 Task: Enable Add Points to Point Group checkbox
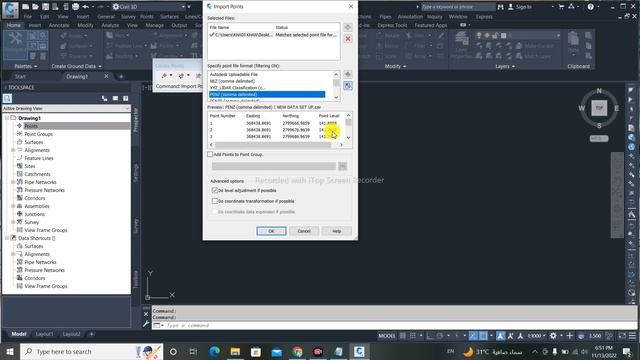click(x=210, y=154)
